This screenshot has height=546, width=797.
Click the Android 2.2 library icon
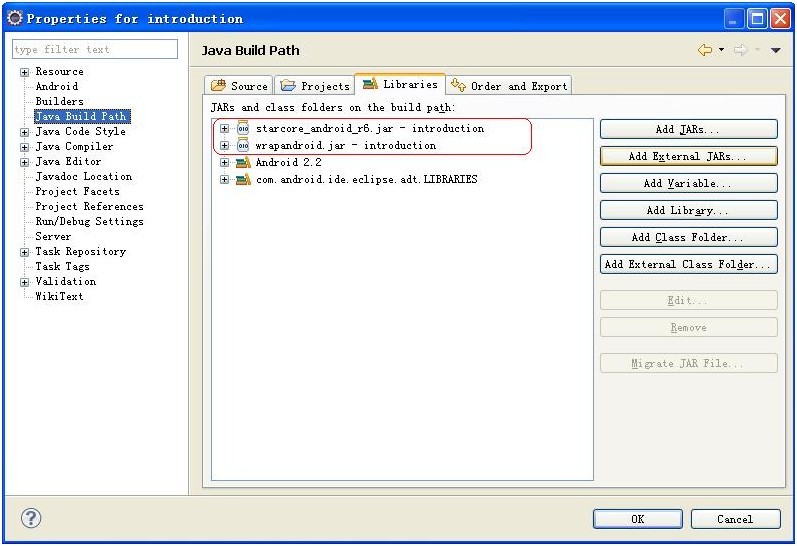(x=243, y=163)
